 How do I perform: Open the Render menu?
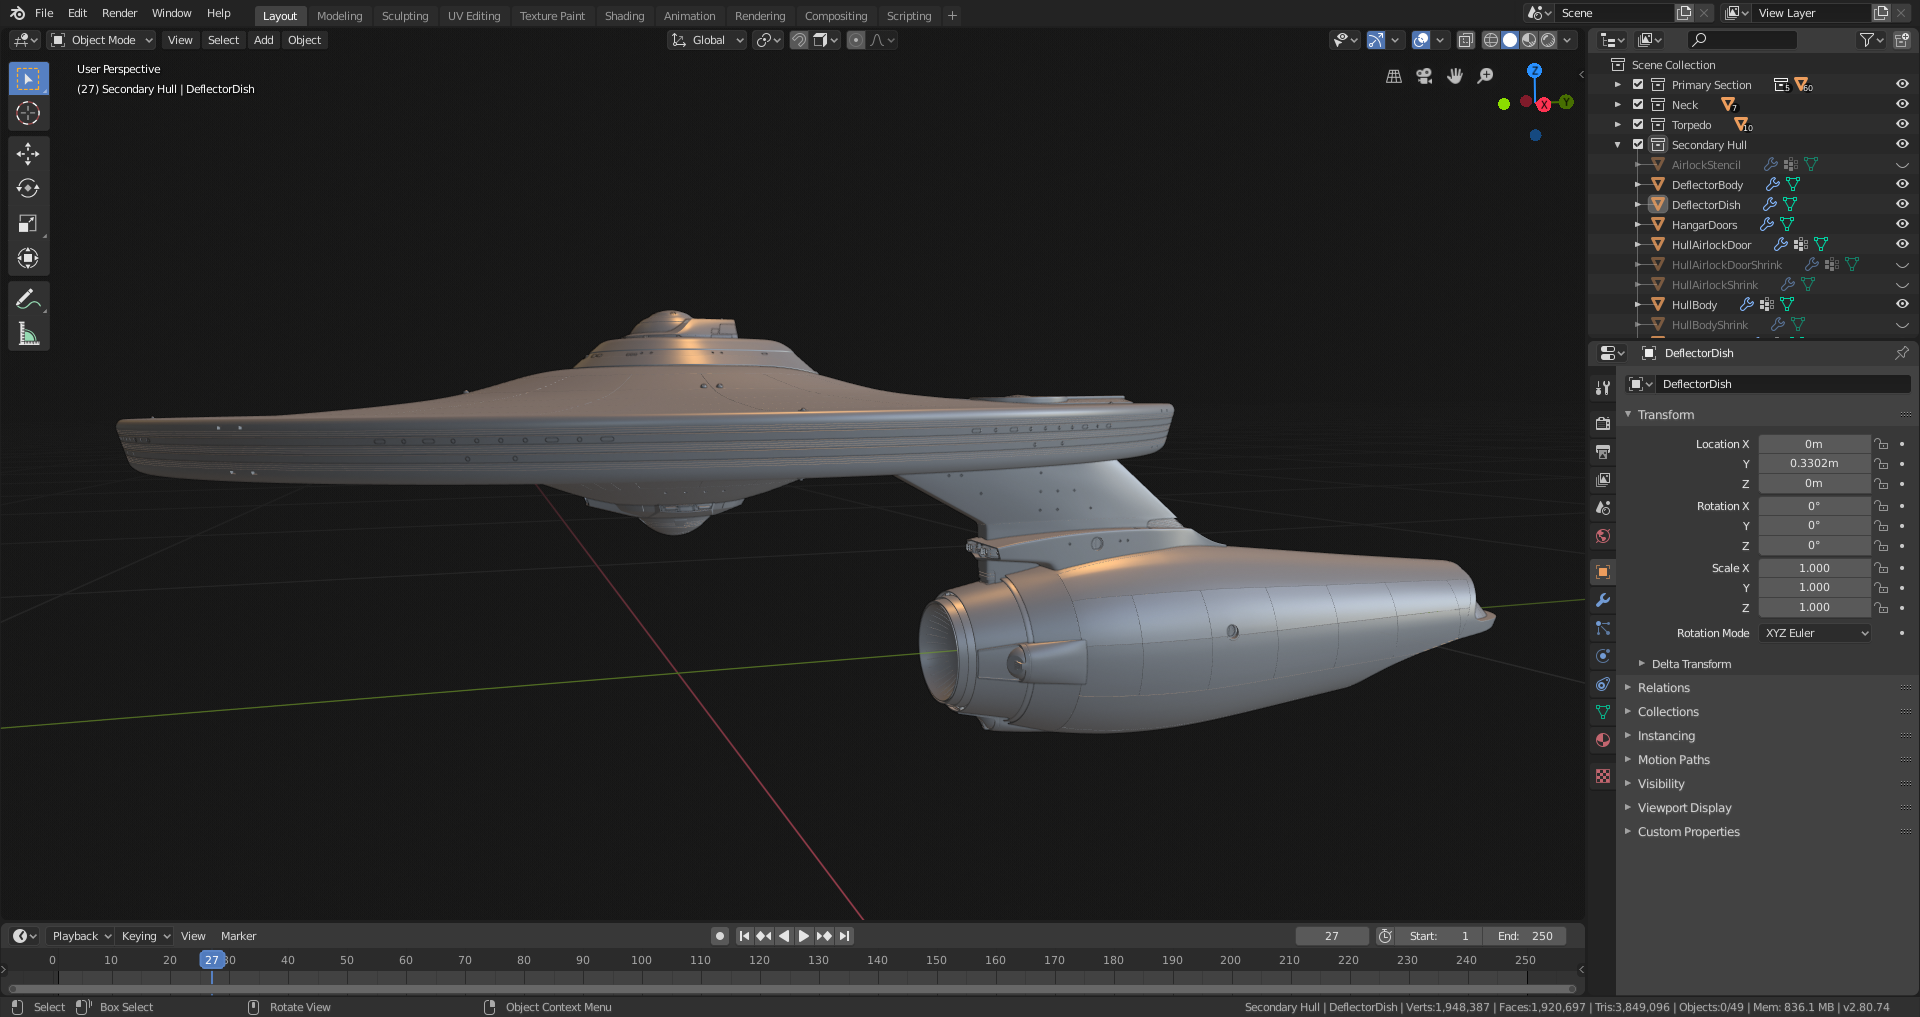point(119,13)
